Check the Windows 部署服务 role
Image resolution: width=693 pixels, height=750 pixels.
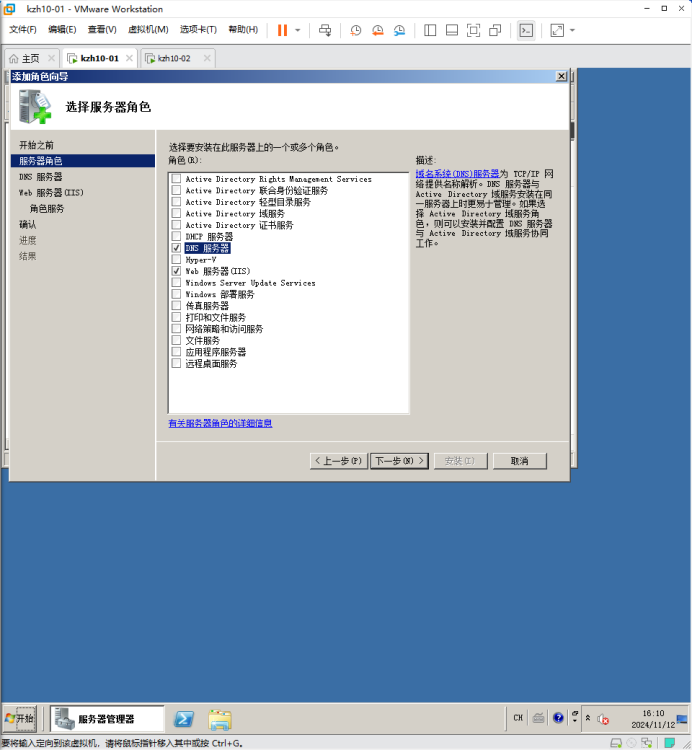click(176, 294)
